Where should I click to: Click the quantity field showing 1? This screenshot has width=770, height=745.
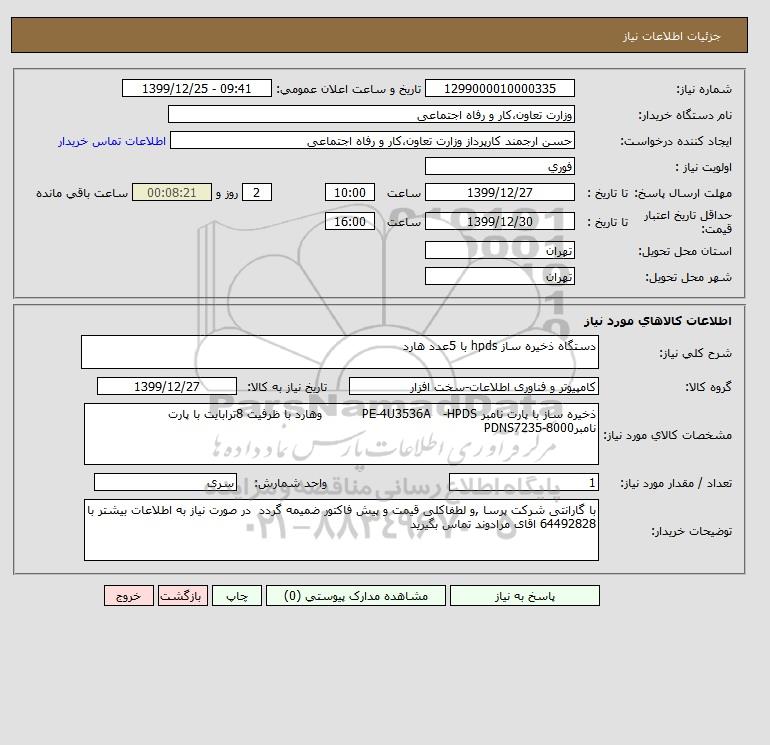click(x=523, y=483)
